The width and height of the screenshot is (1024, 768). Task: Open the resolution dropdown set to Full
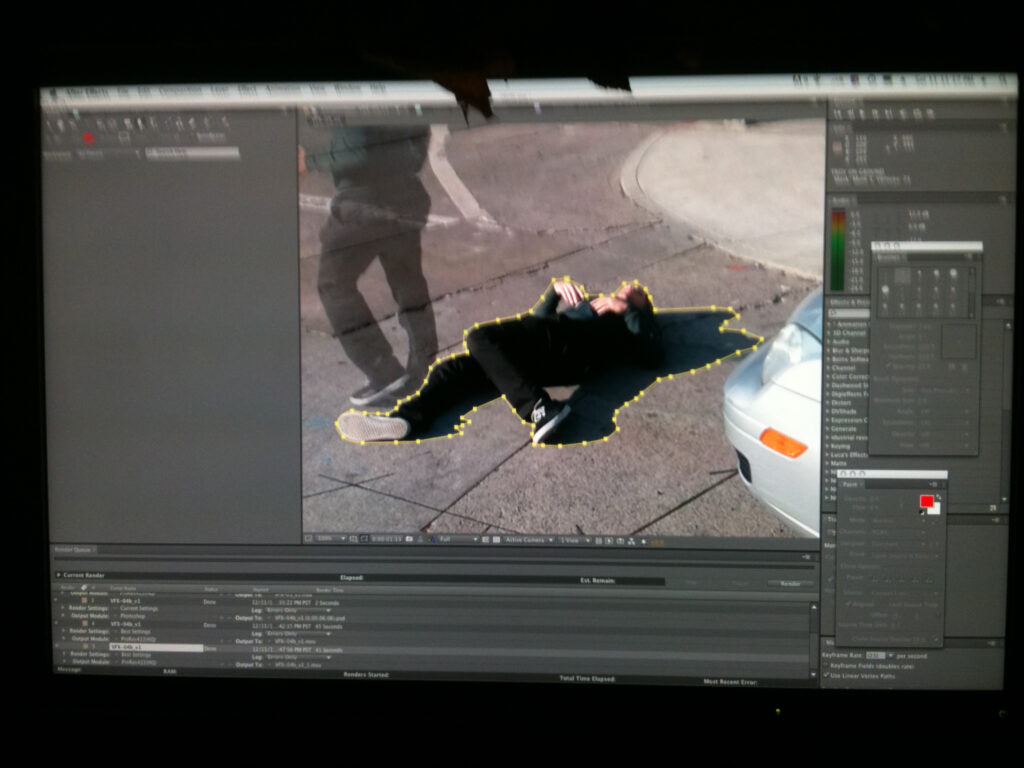click(x=459, y=539)
